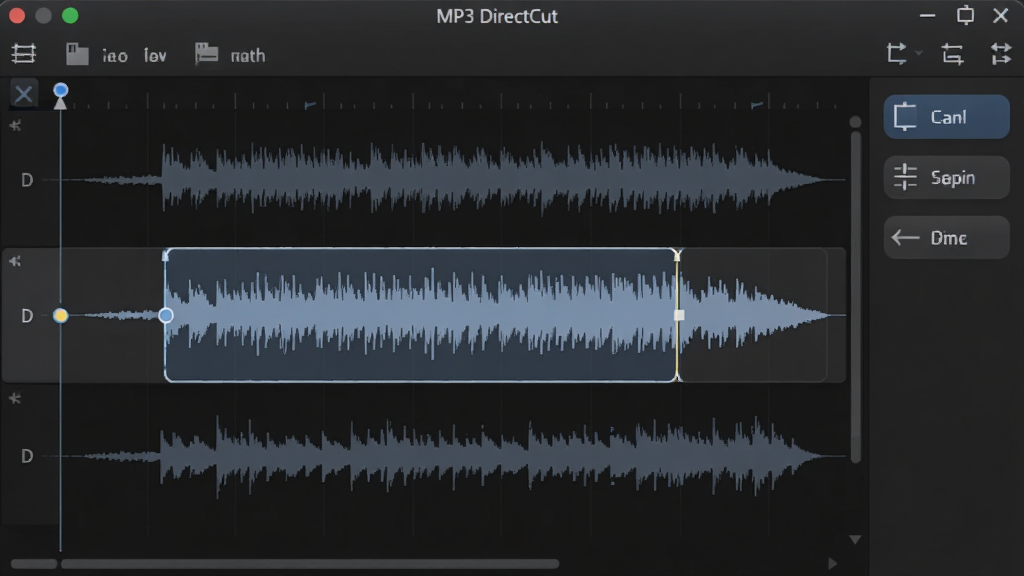
Task: Click the scroll-right arrow of the horizontal scrollbar
Action: (832, 563)
